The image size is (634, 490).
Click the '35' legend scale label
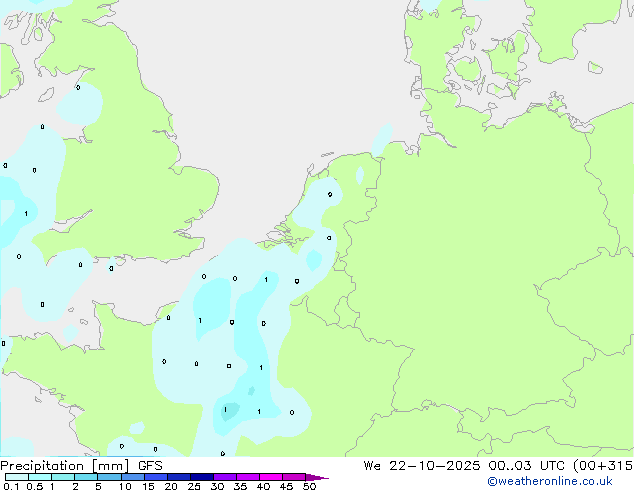click(240, 486)
